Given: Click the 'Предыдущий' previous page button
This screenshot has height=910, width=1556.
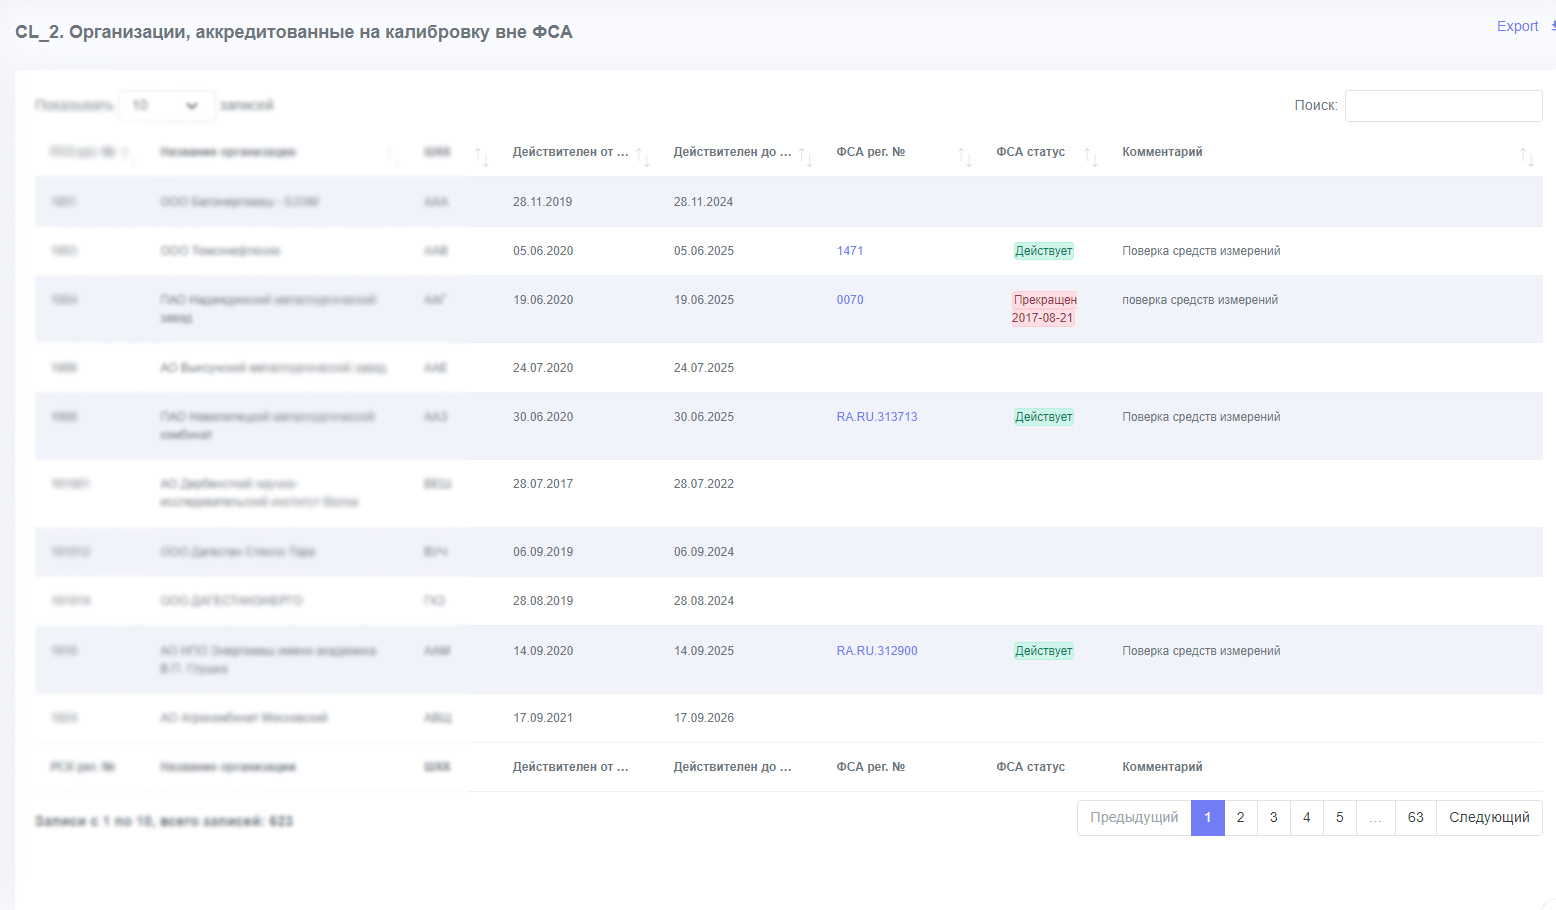Looking at the screenshot, I should (x=1134, y=818).
